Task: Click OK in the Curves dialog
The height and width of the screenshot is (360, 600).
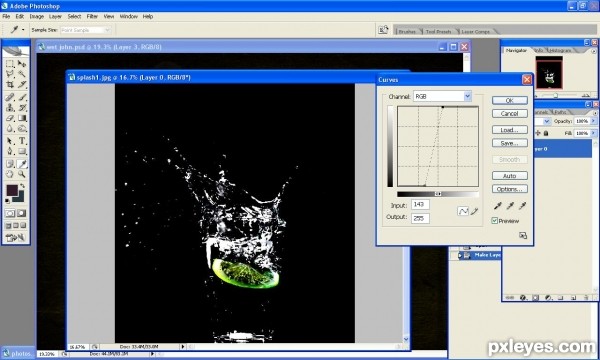Action: pos(510,100)
